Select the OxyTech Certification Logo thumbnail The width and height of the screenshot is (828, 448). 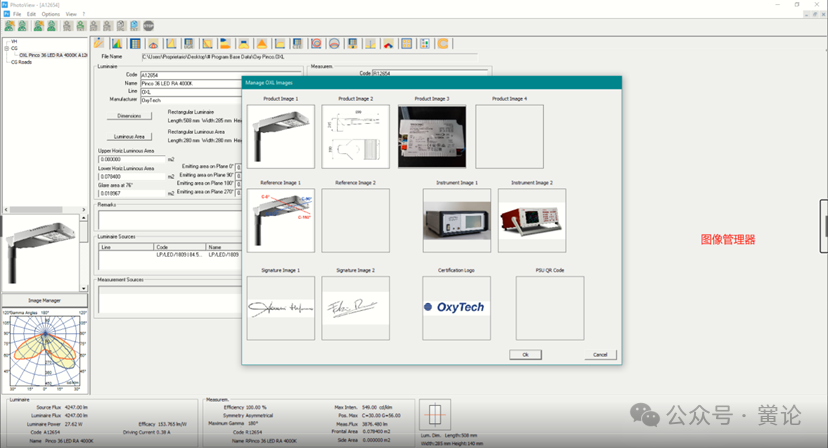pyautogui.click(x=457, y=308)
